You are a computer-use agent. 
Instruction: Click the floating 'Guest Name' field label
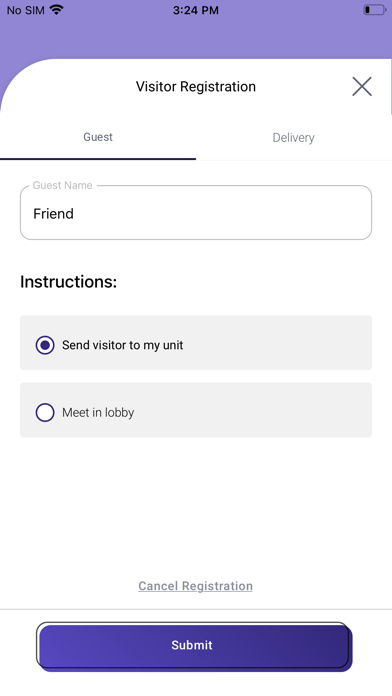[63, 185]
